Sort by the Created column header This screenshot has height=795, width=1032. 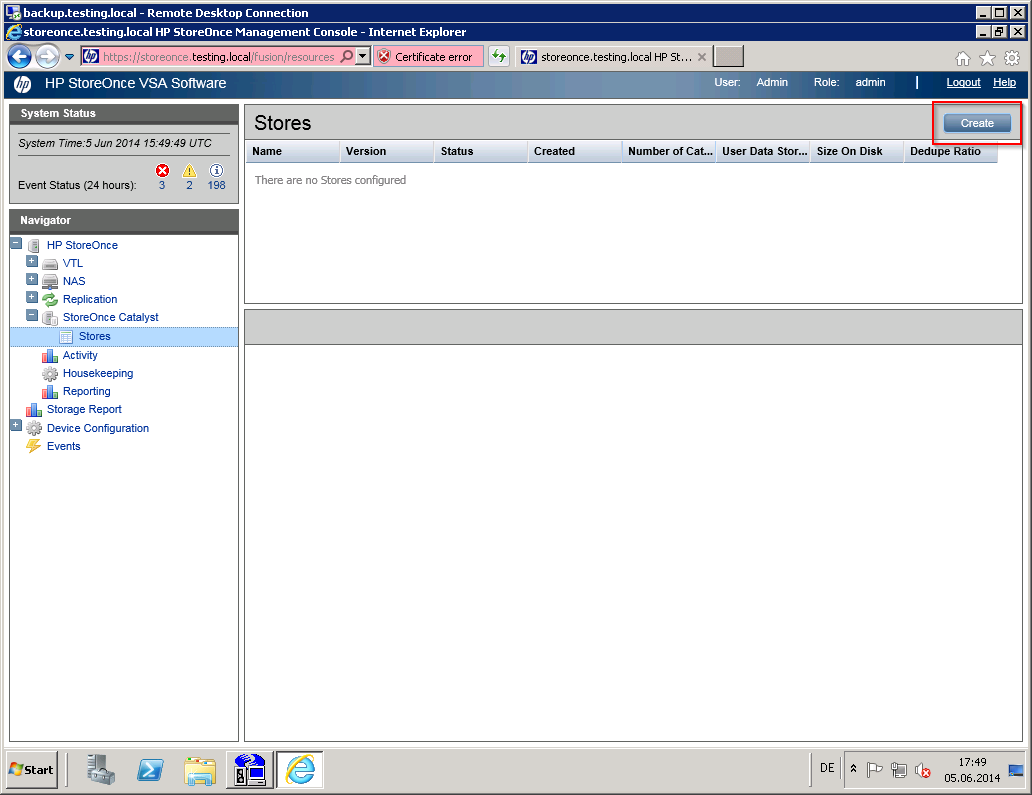coord(575,151)
